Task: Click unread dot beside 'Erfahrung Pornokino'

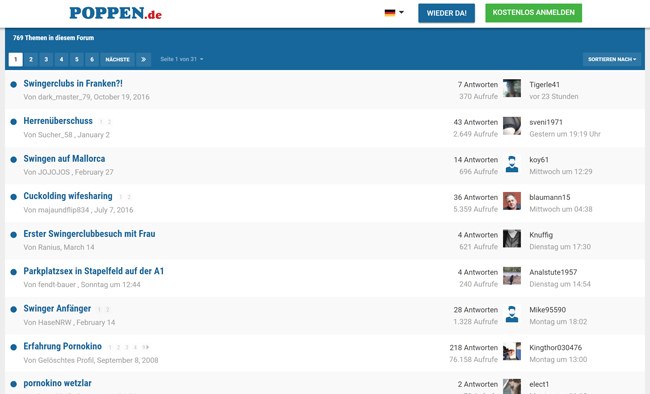Action: click(x=14, y=347)
